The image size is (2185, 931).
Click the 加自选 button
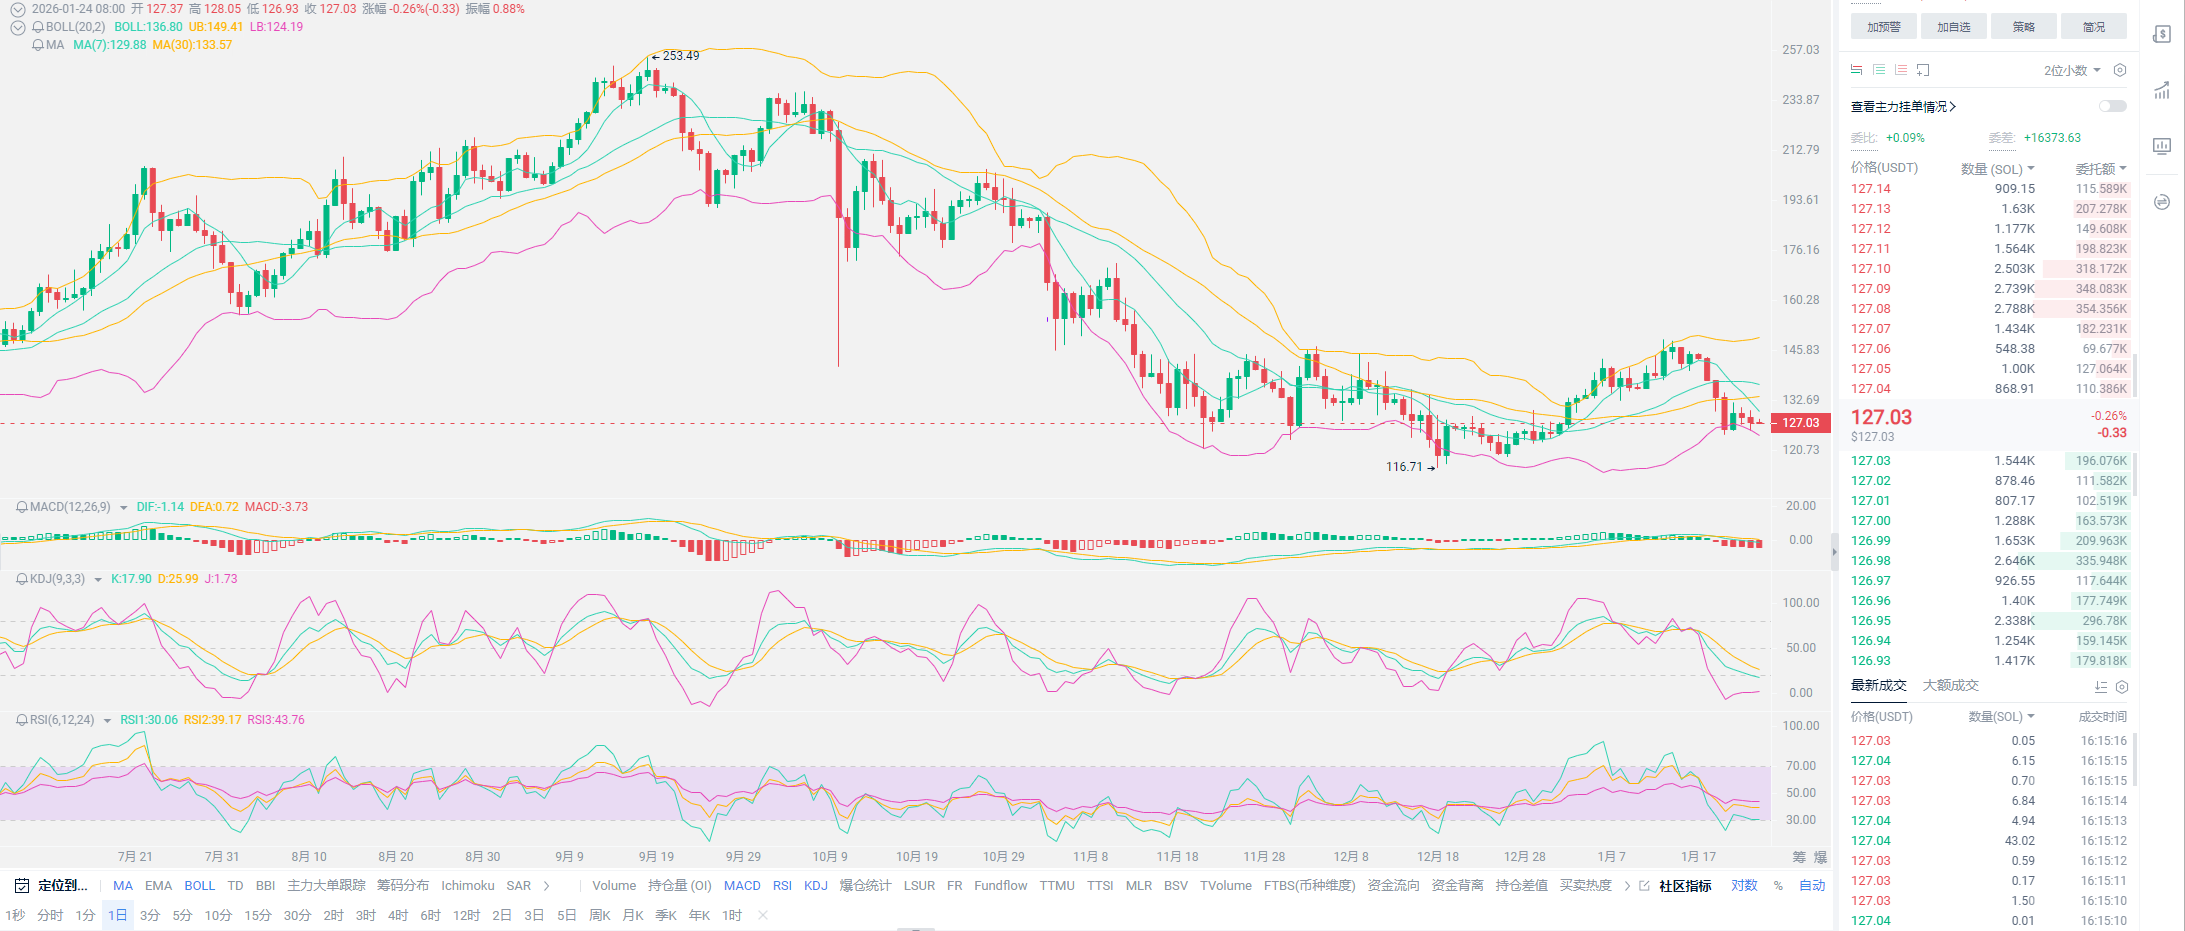1953,27
